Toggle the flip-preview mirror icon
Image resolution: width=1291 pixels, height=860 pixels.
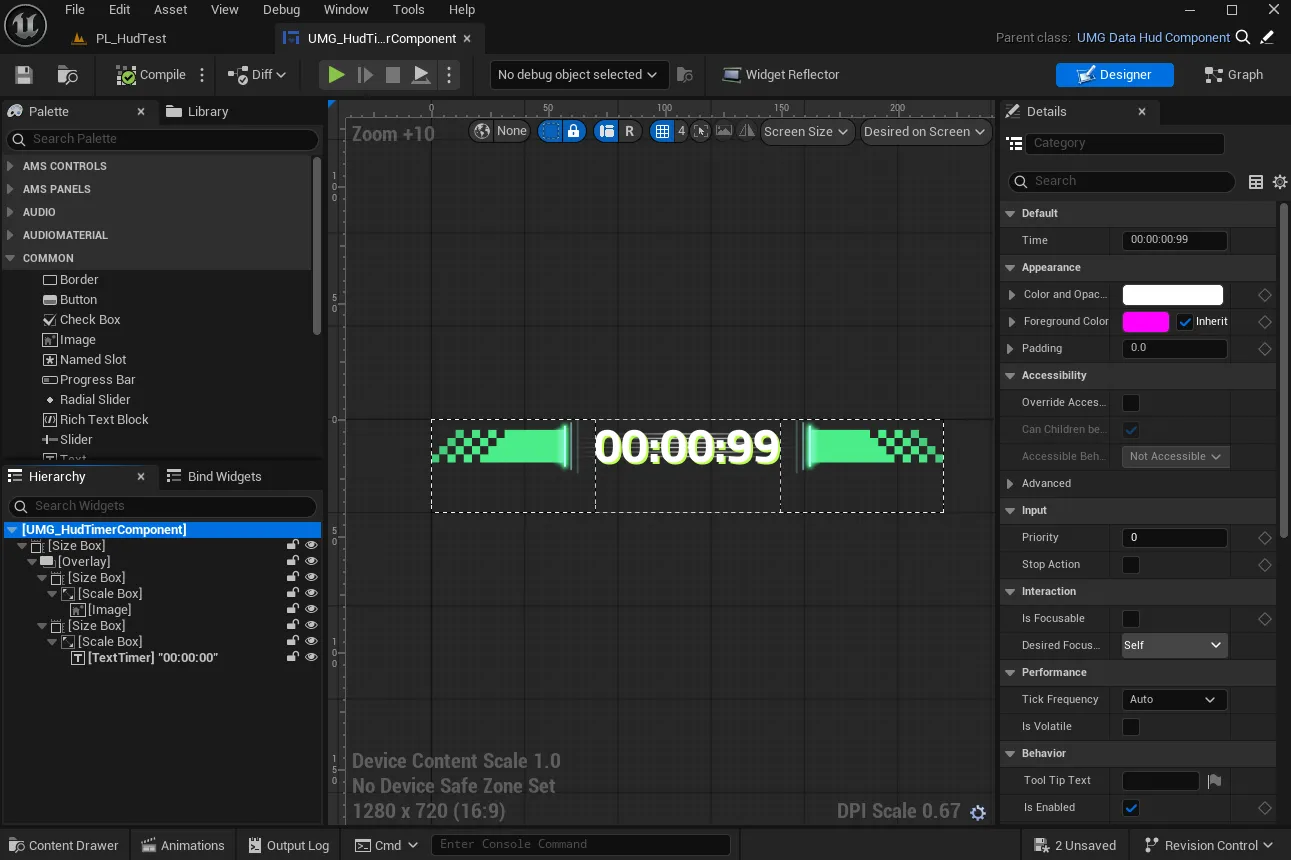(746, 131)
